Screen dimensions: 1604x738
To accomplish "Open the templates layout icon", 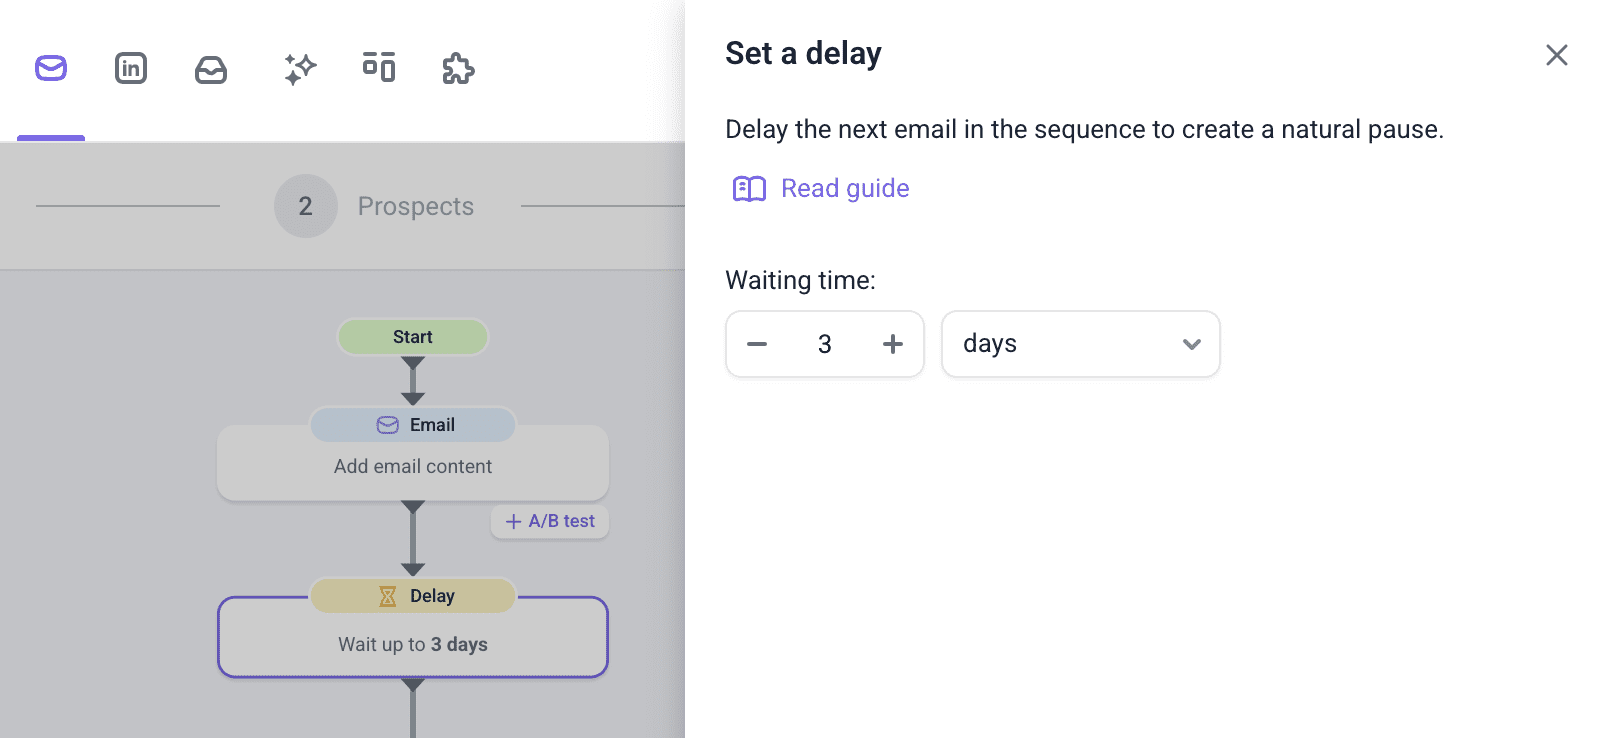I will (x=379, y=67).
